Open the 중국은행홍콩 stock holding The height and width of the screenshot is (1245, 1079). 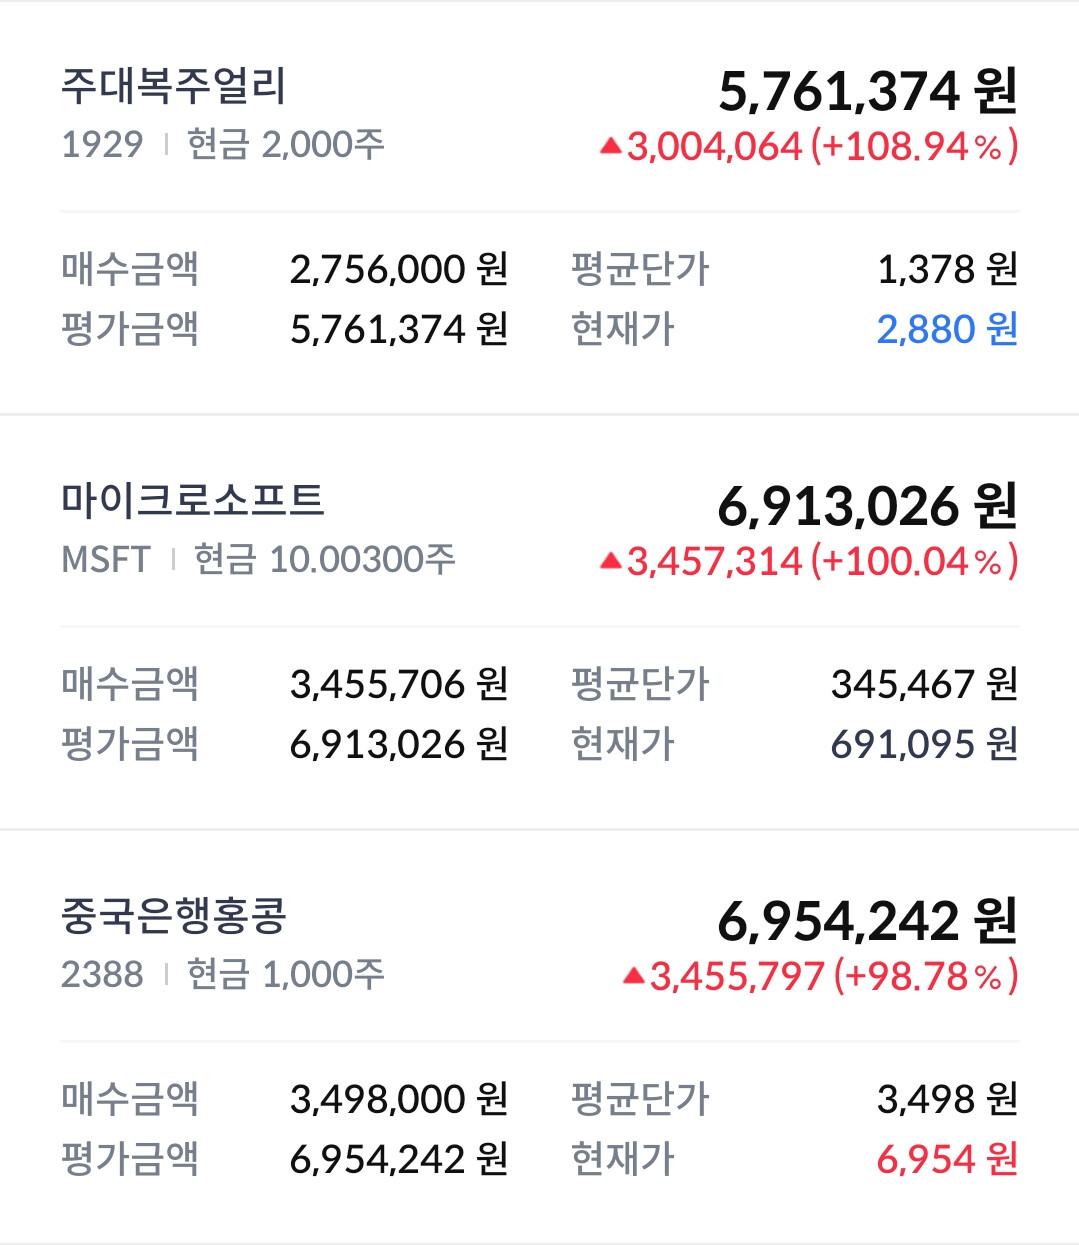point(539,1037)
